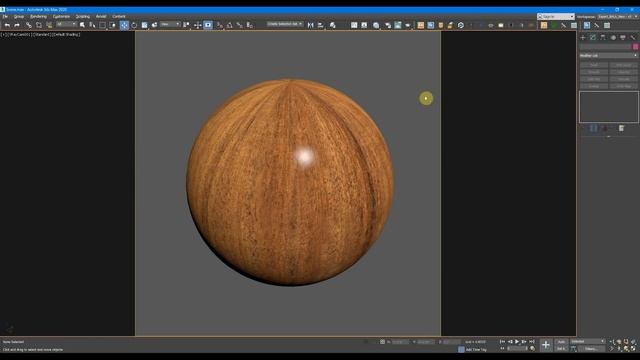Click Configure Modifier Sets icon under stack
This screenshot has width=640, height=360.
(x=621, y=129)
